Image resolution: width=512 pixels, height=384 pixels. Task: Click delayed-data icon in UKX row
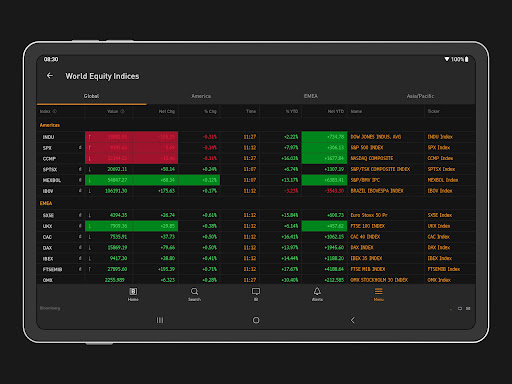coord(80,226)
